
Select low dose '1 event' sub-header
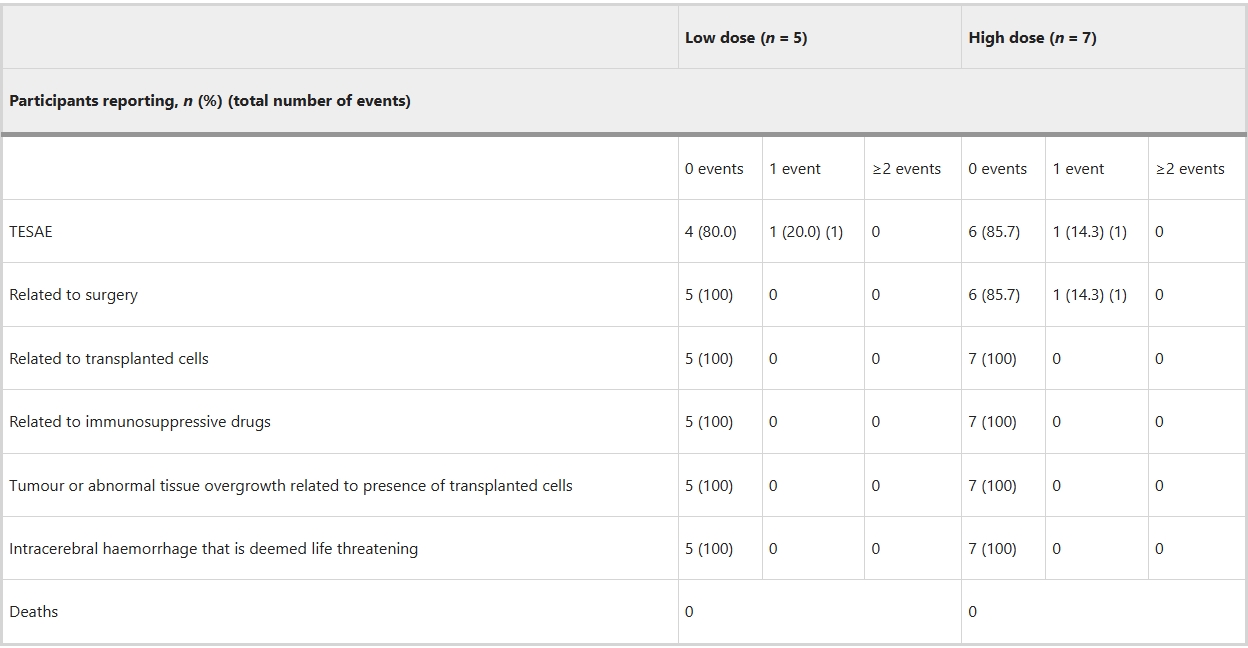(795, 169)
